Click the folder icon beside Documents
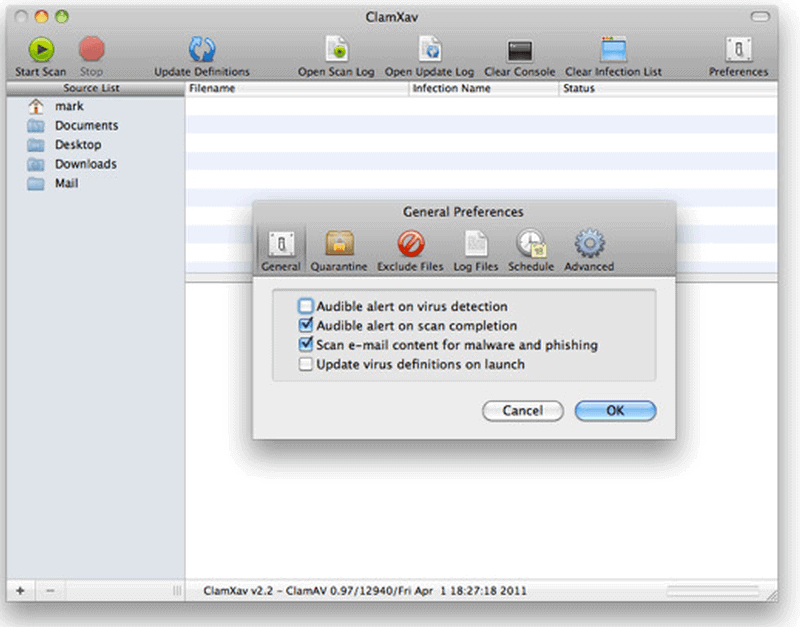The image size is (800, 627). (x=36, y=126)
